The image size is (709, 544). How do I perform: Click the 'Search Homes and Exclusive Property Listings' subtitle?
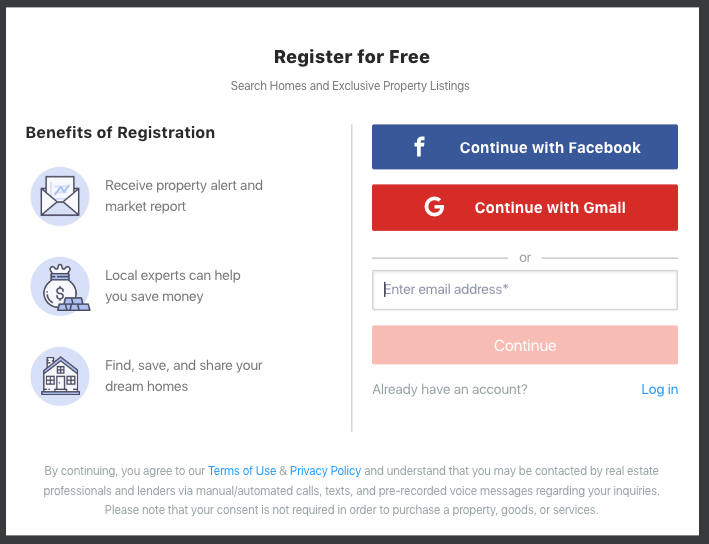pos(350,86)
